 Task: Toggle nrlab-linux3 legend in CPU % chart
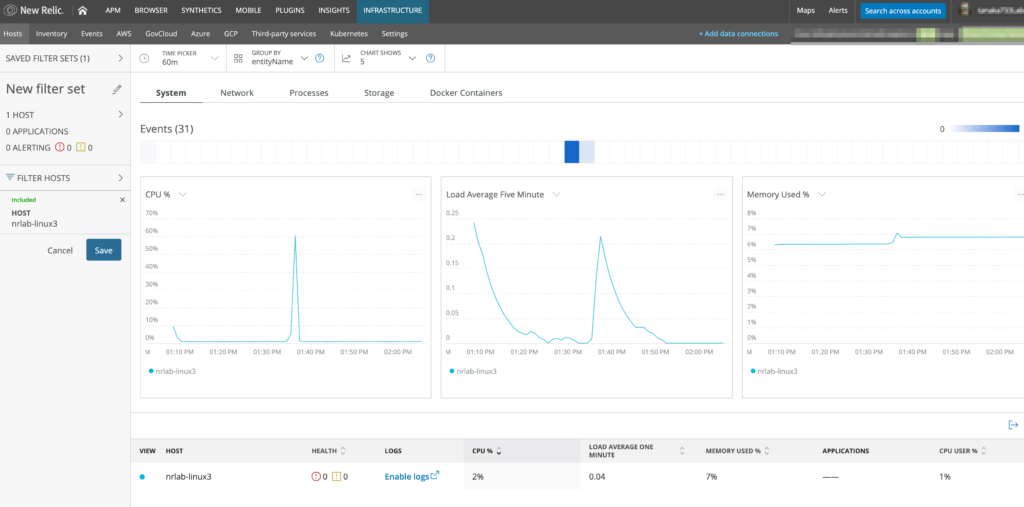[172, 371]
